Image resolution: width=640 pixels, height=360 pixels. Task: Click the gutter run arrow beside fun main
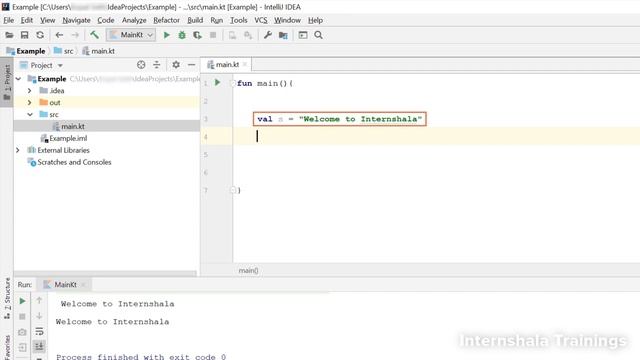218,83
